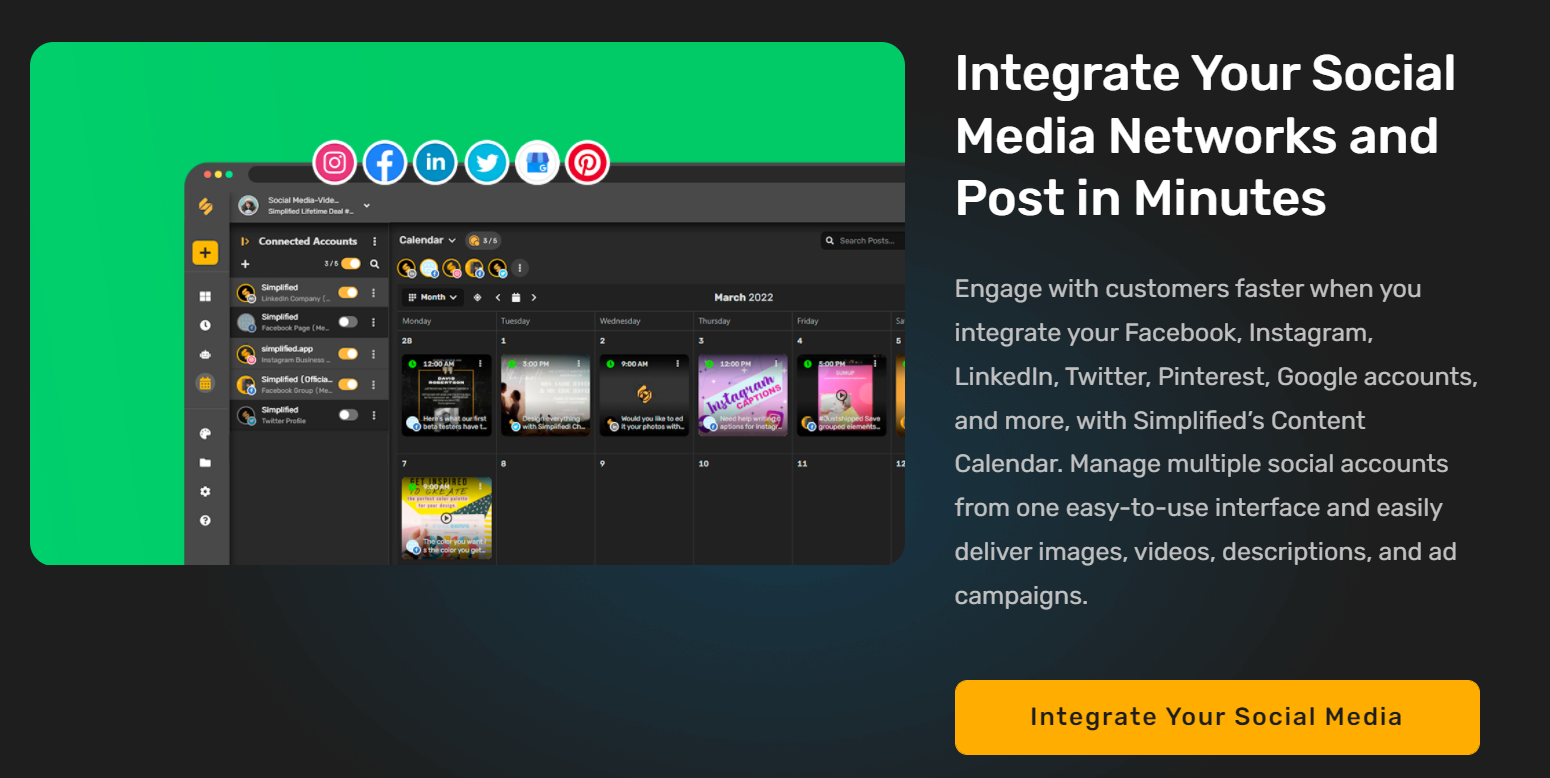
Task: Click the Pinterest icon badge
Action: coord(587,162)
